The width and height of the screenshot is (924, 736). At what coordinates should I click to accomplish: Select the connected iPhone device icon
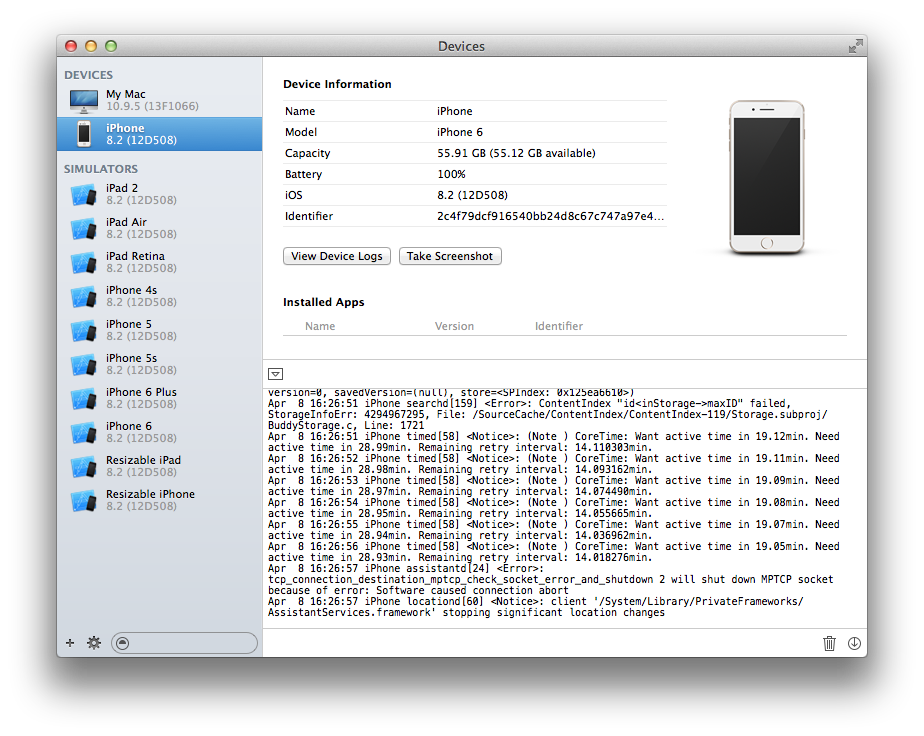click(83, 134)
